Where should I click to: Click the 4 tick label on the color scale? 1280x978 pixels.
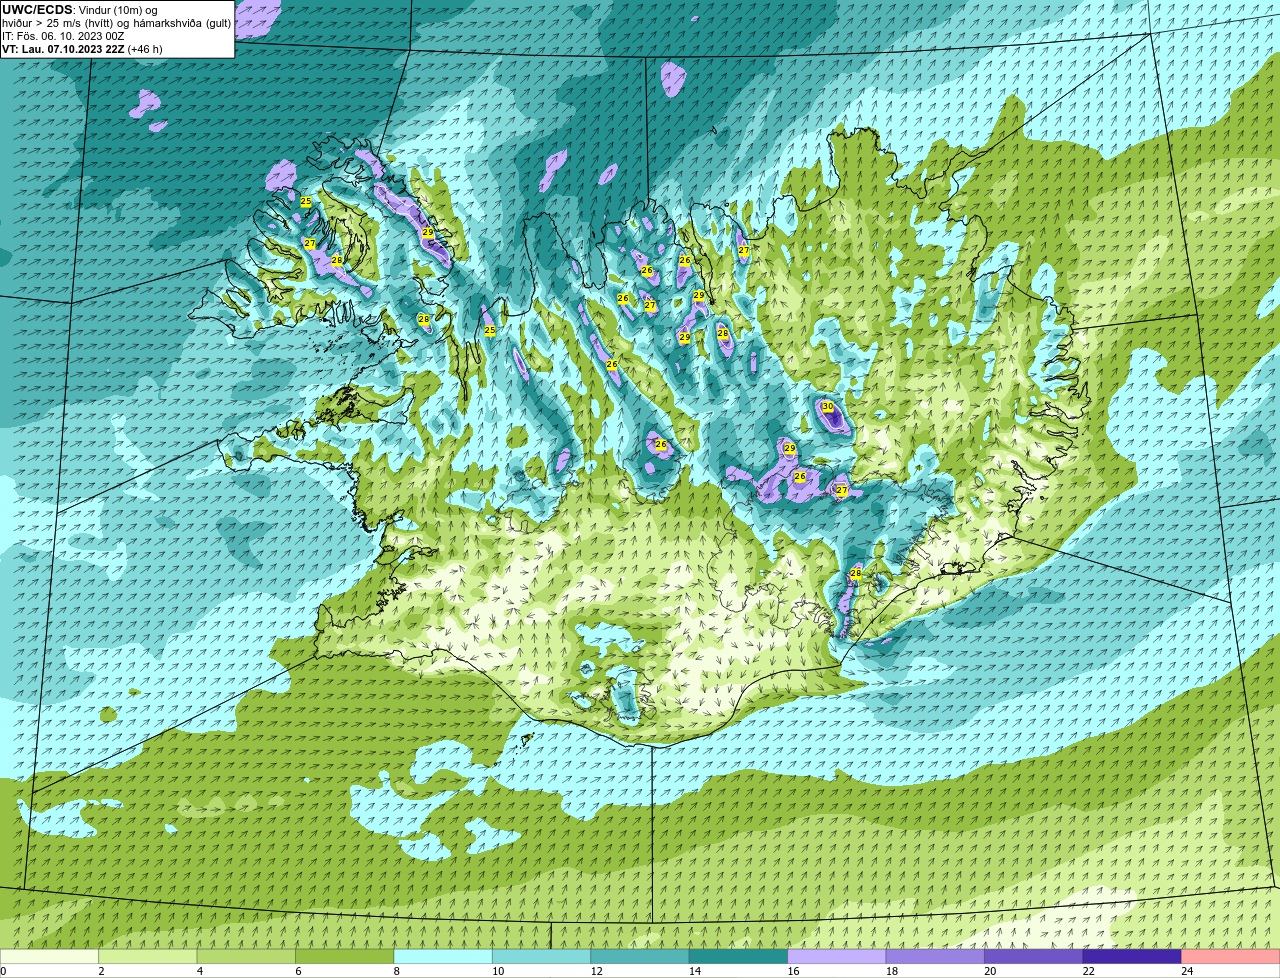pos(199,971)
